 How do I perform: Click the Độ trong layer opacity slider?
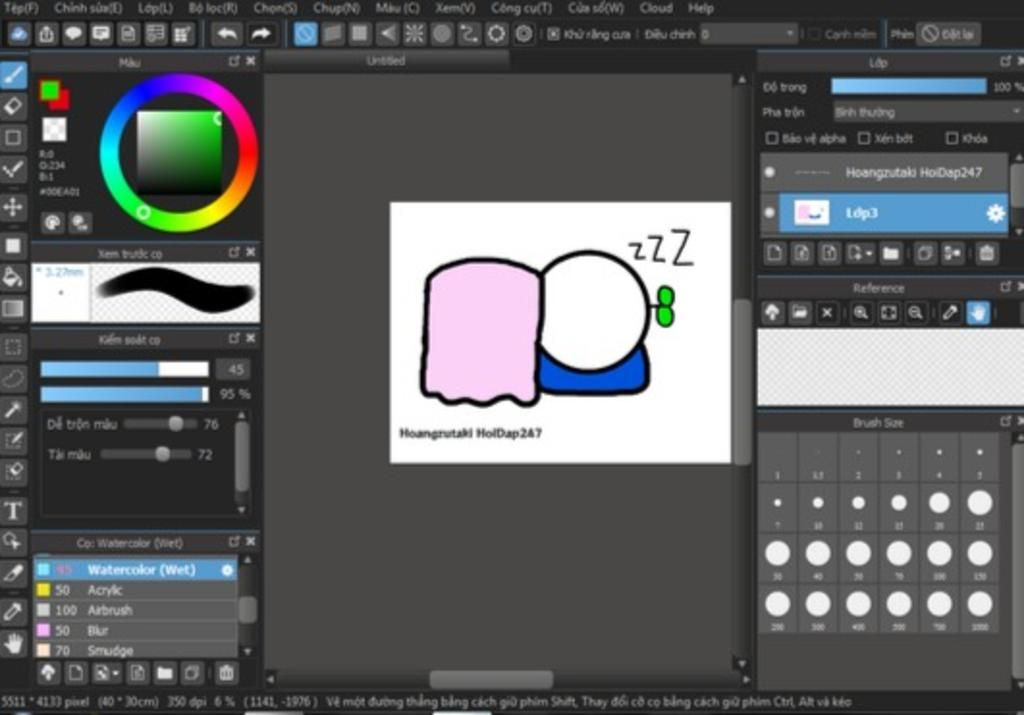pyautogui.click(x=908, y=87)
